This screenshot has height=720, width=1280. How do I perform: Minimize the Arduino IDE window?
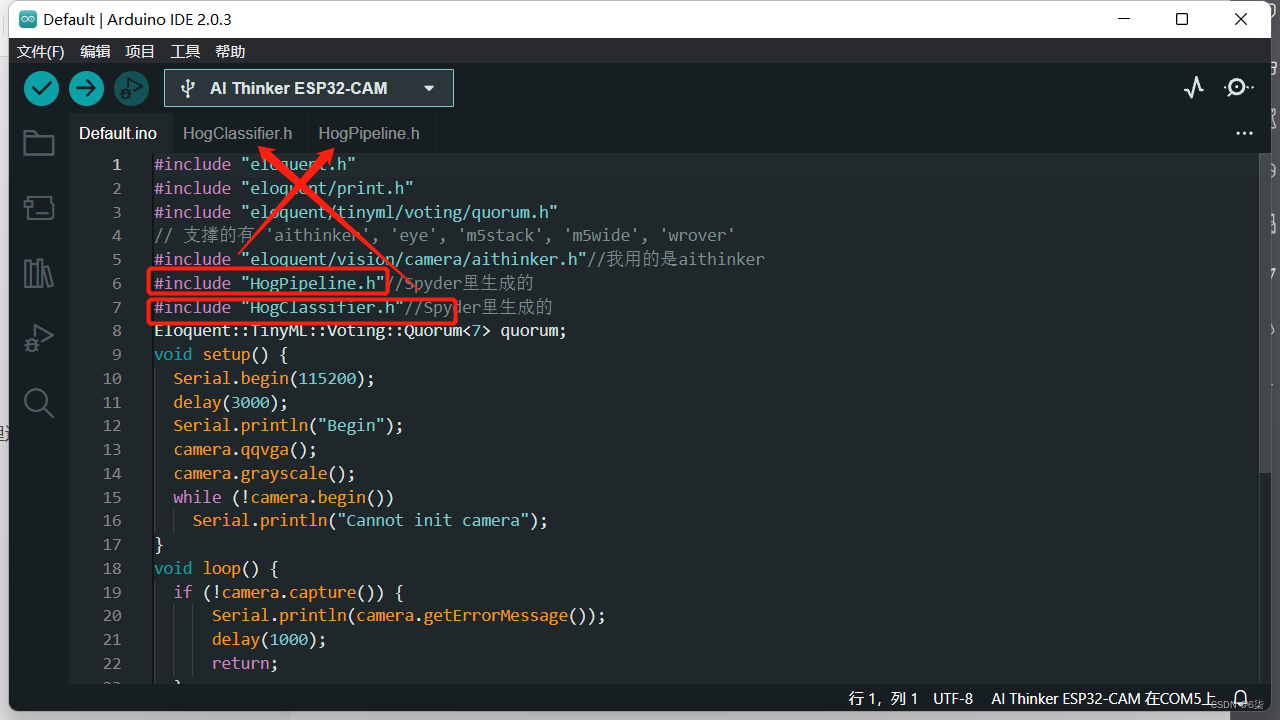(x=1124, y=19)
